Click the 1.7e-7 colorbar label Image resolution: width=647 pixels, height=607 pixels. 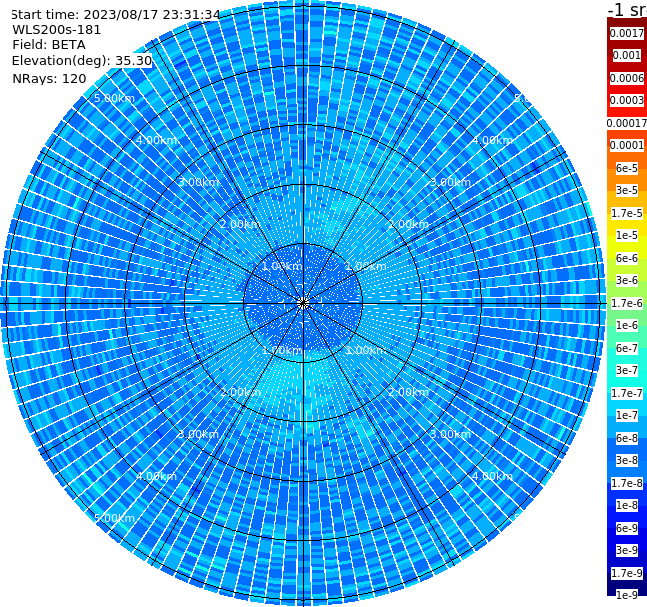tap(627, 393)
